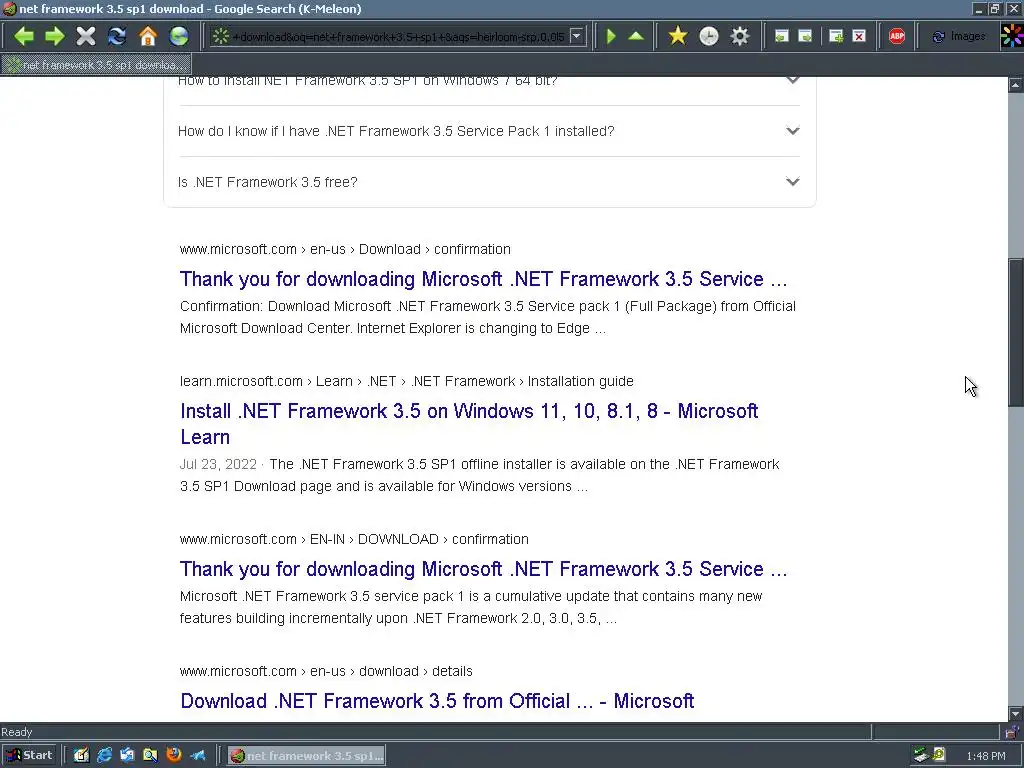Click the globe search icon in toolbar

(179, 36)
